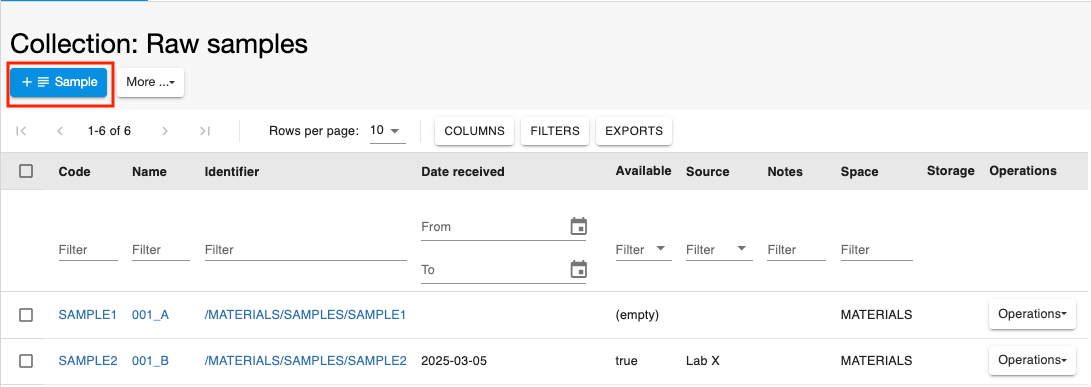Click MATERIALS space cell for SAMPLE2
Viewport: 1091px width, 387px height.
pos(877,361)
